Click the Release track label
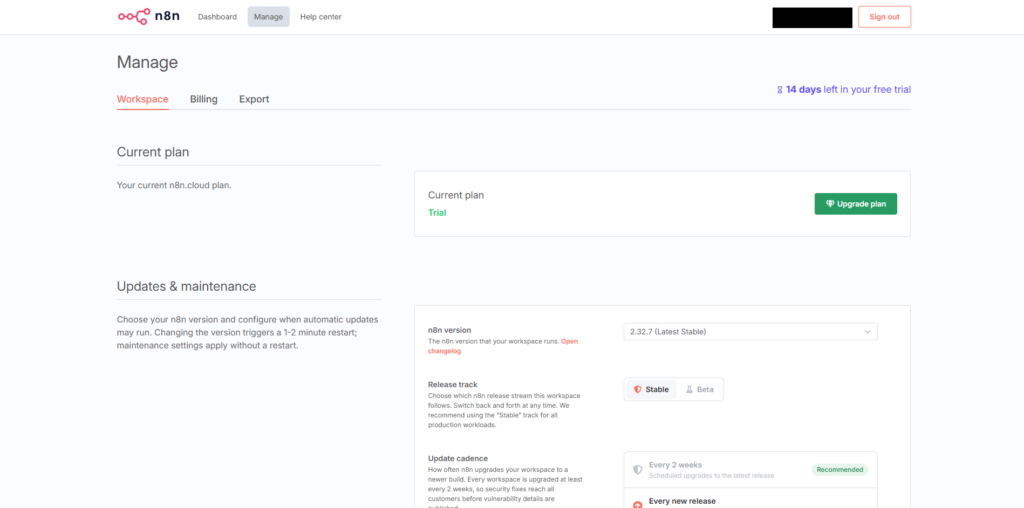1024x508 pixels. [x=453, y=385]
